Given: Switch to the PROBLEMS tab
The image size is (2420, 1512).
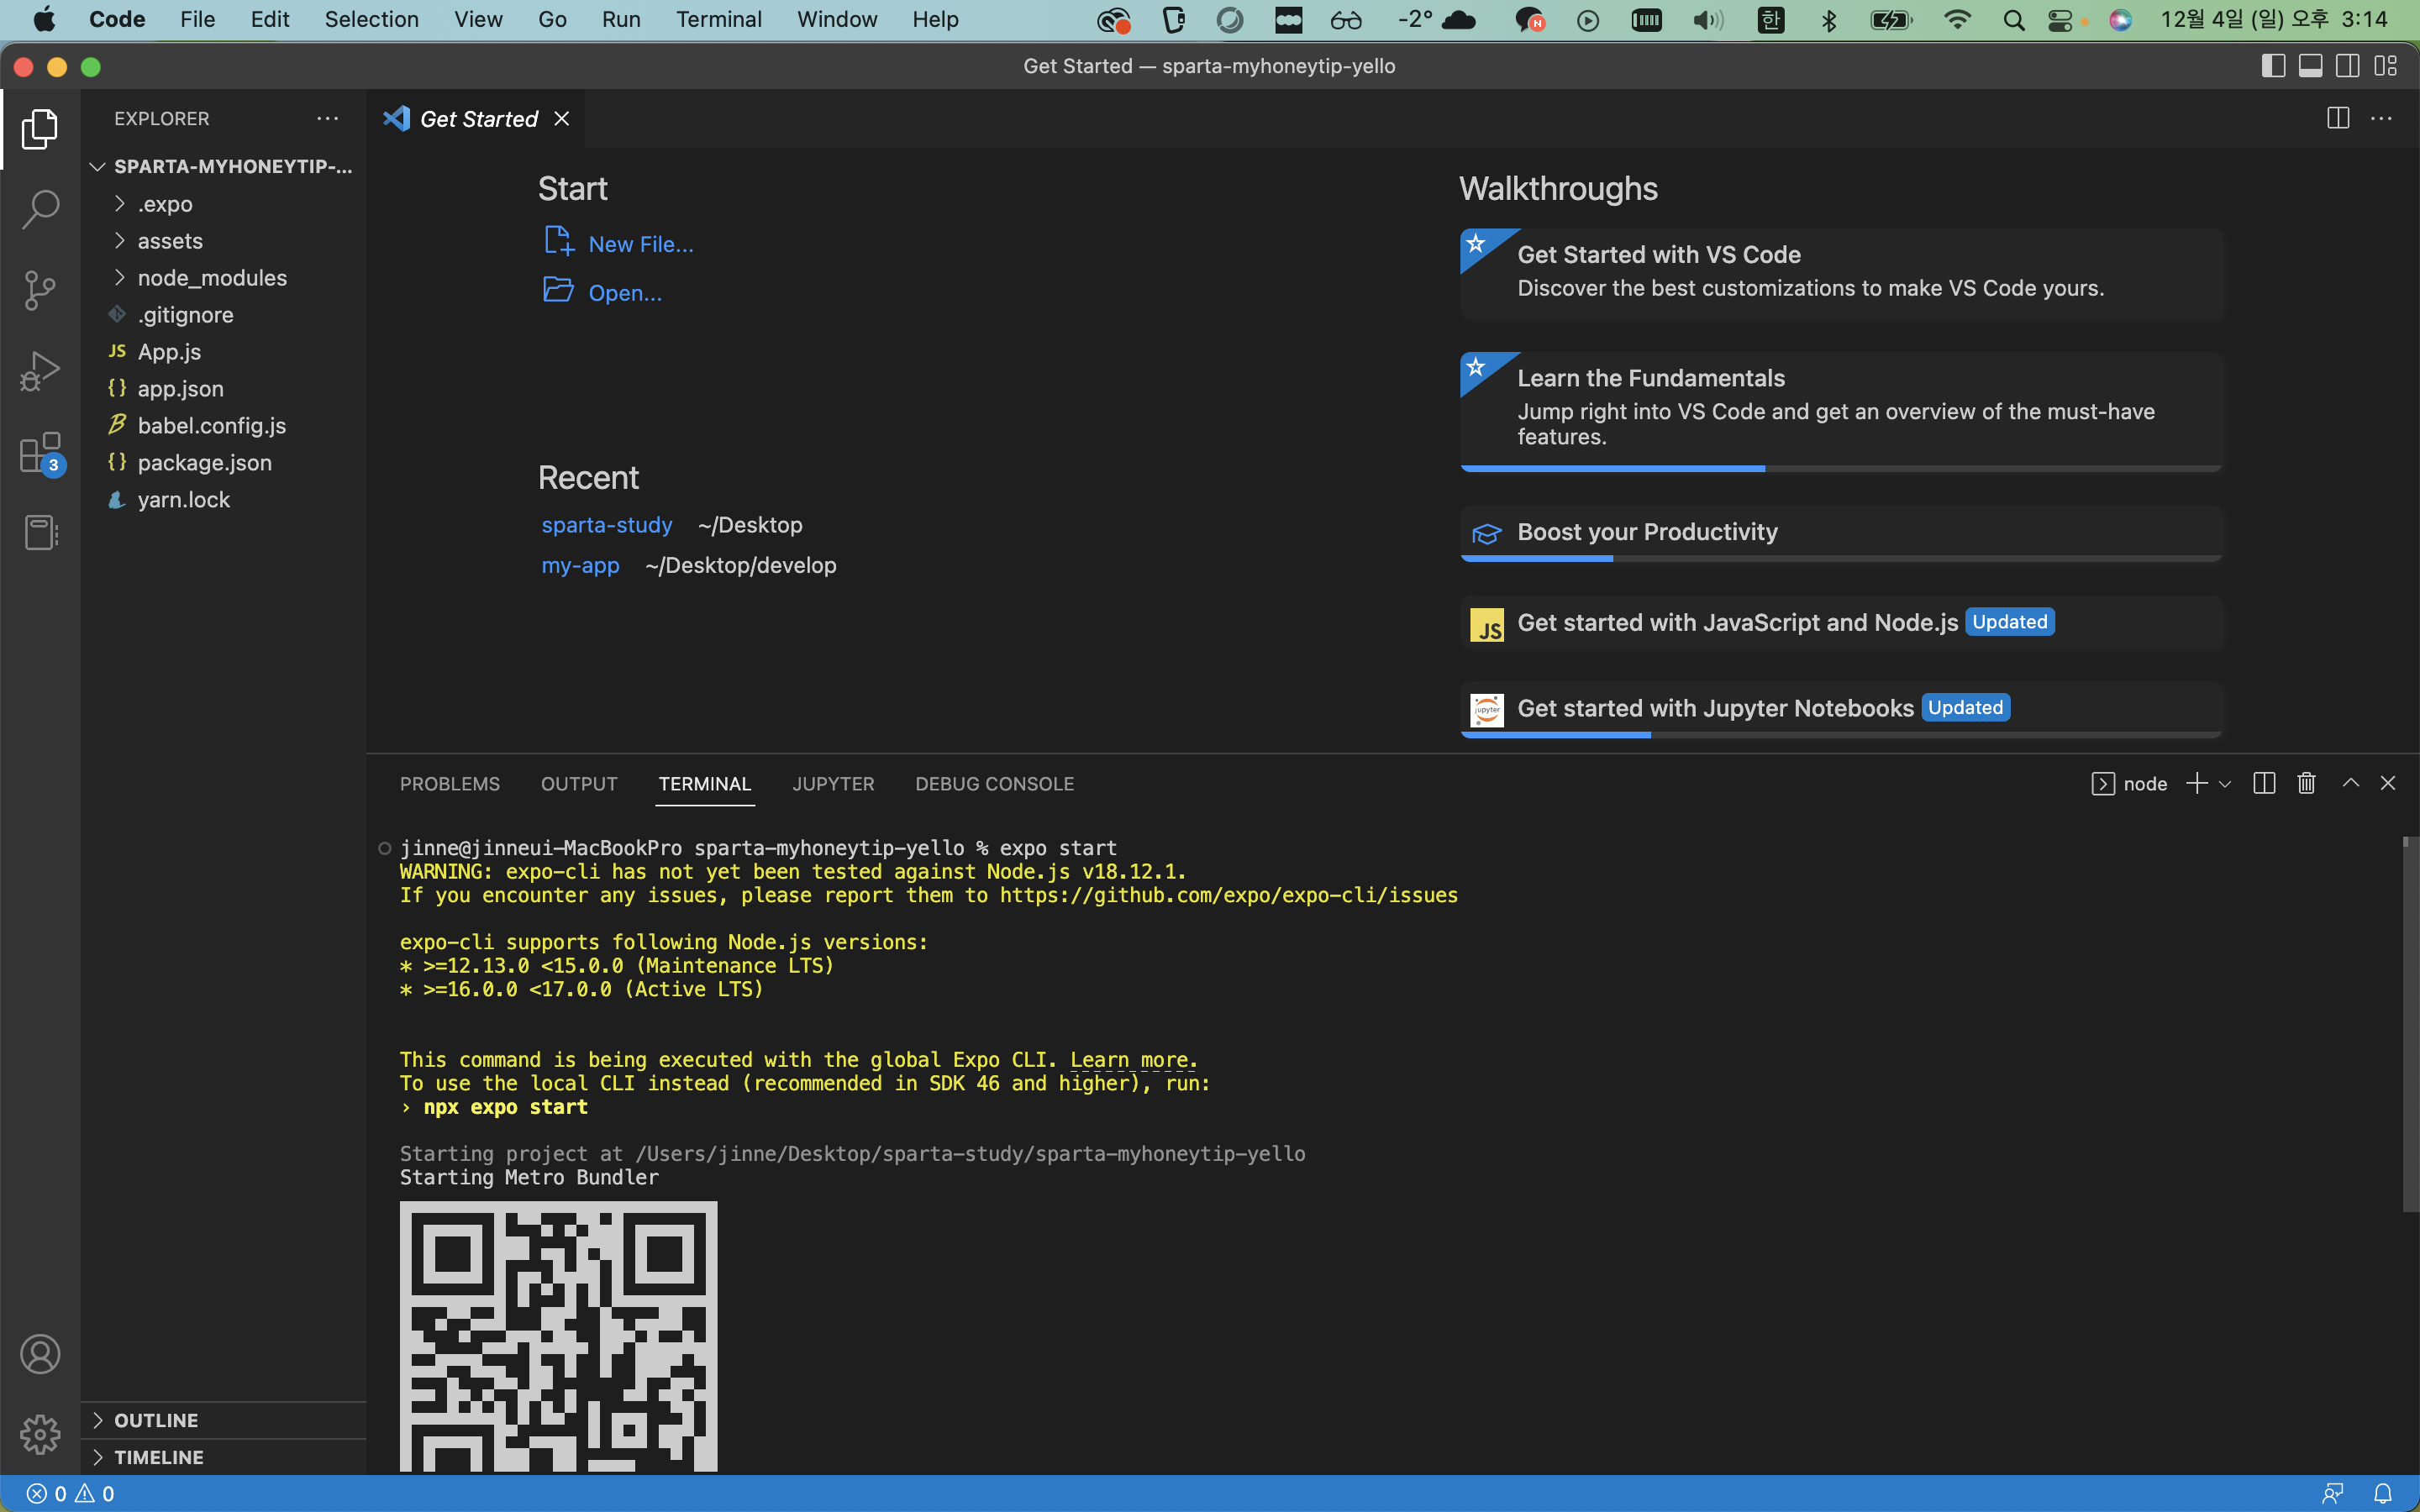Looking at the screenshot, I should (450, 784).
